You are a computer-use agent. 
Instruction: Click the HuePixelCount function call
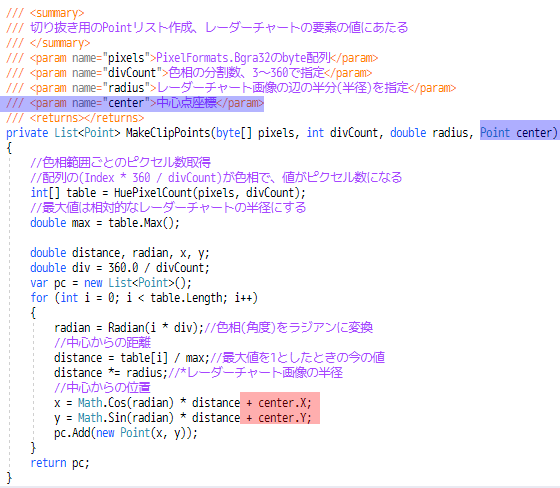tap(210, 193)
